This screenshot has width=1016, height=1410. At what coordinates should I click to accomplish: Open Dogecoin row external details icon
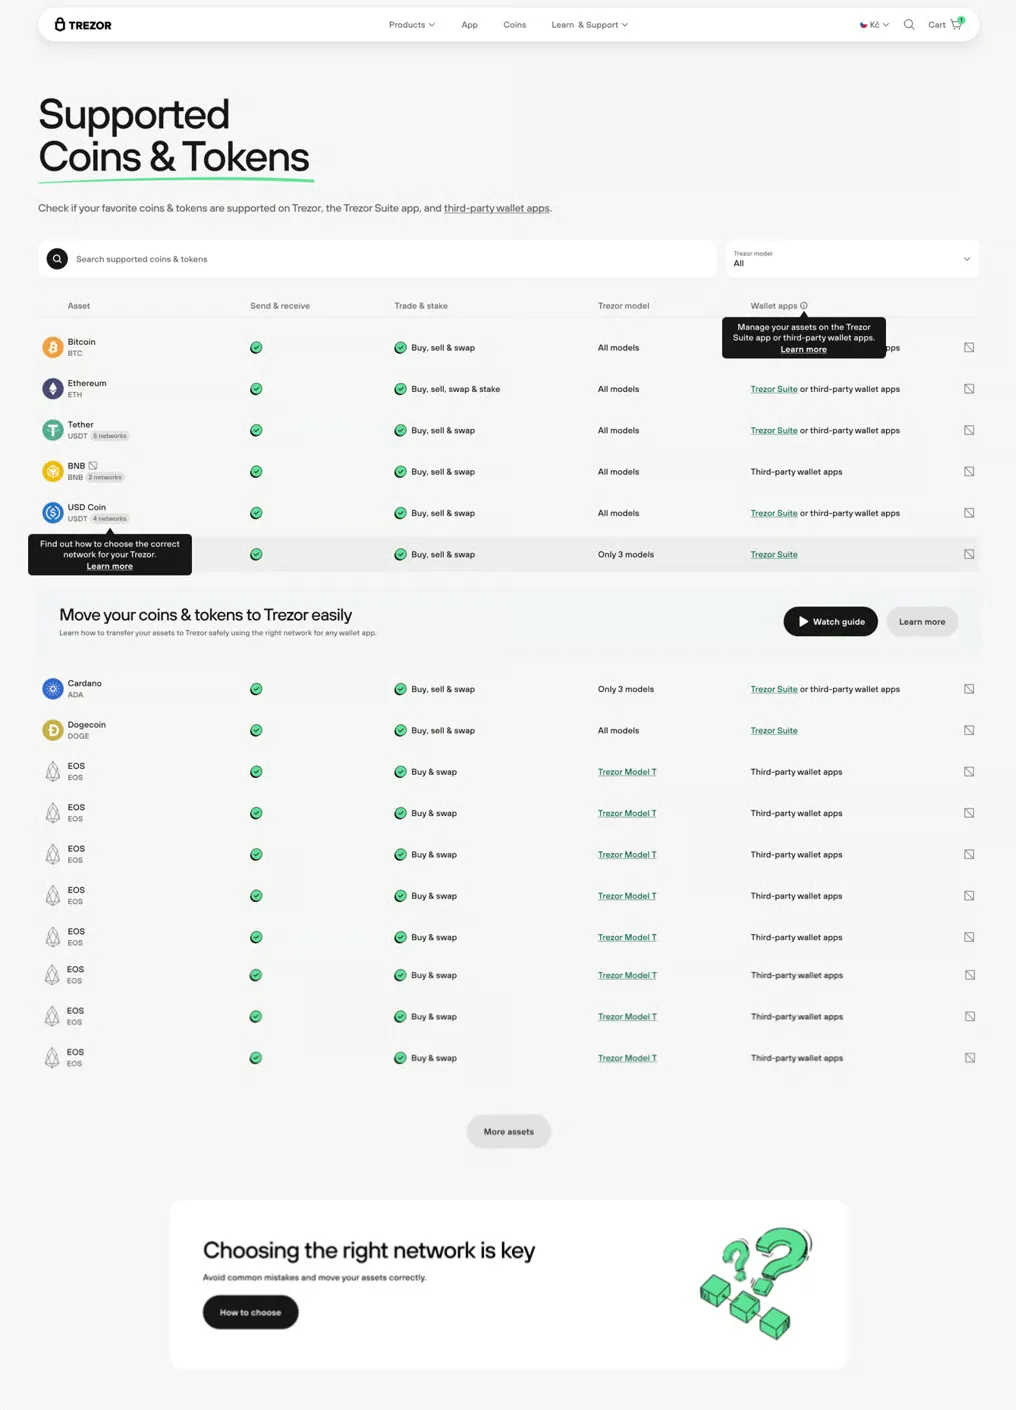tap(969, 731)
